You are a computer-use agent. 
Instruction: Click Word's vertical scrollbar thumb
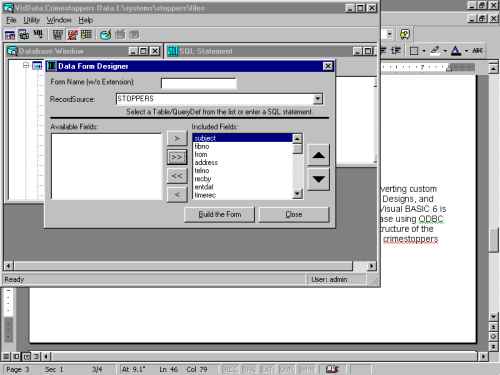click(494, 239)
